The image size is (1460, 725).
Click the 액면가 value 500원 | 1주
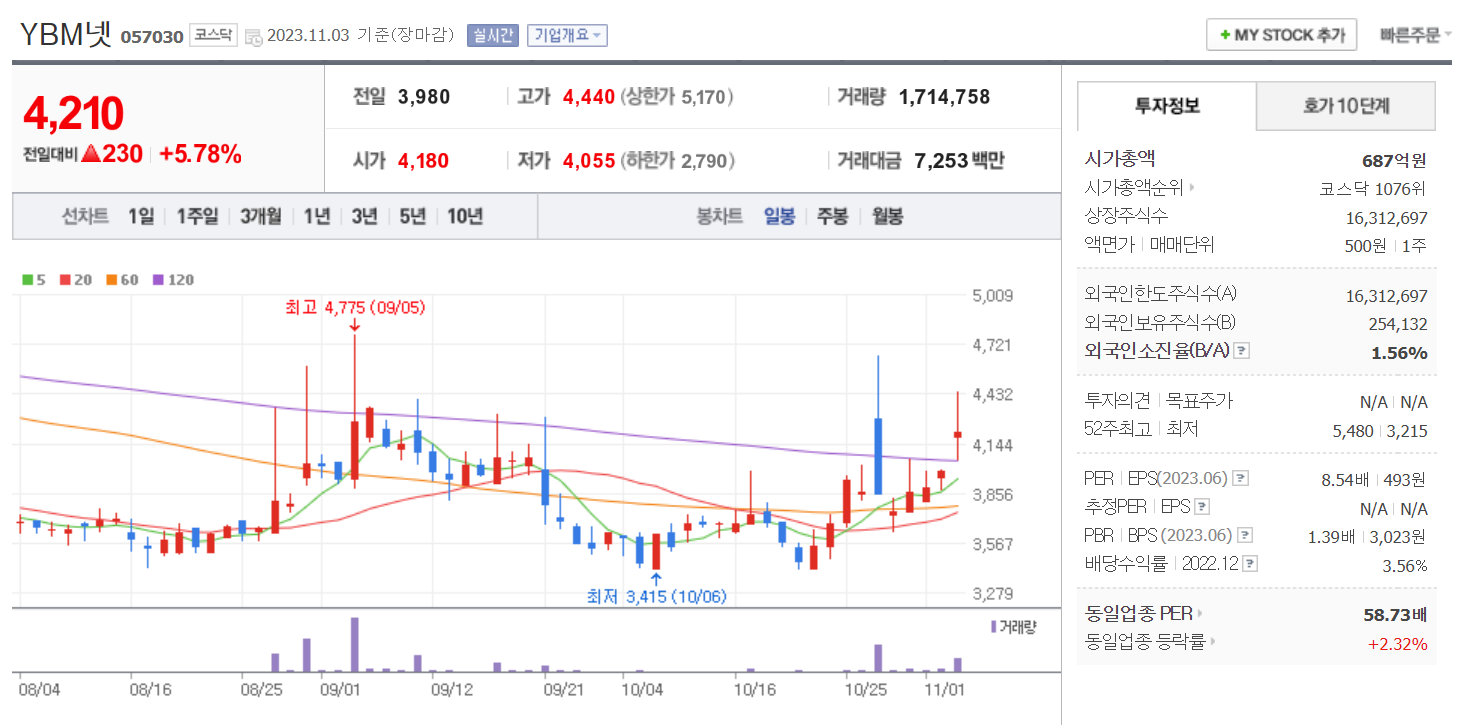(1385, 245)
